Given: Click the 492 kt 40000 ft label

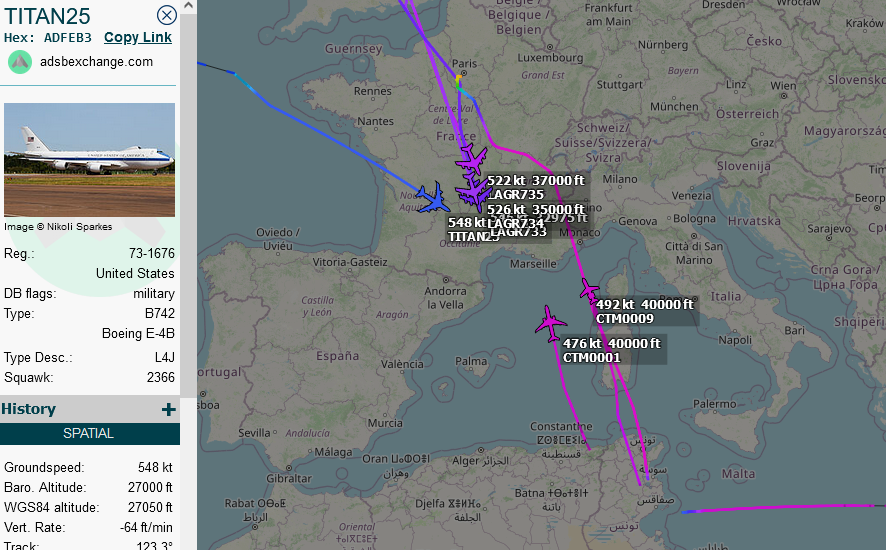Looking at the screenshot, I should click(x=645, y=305).
